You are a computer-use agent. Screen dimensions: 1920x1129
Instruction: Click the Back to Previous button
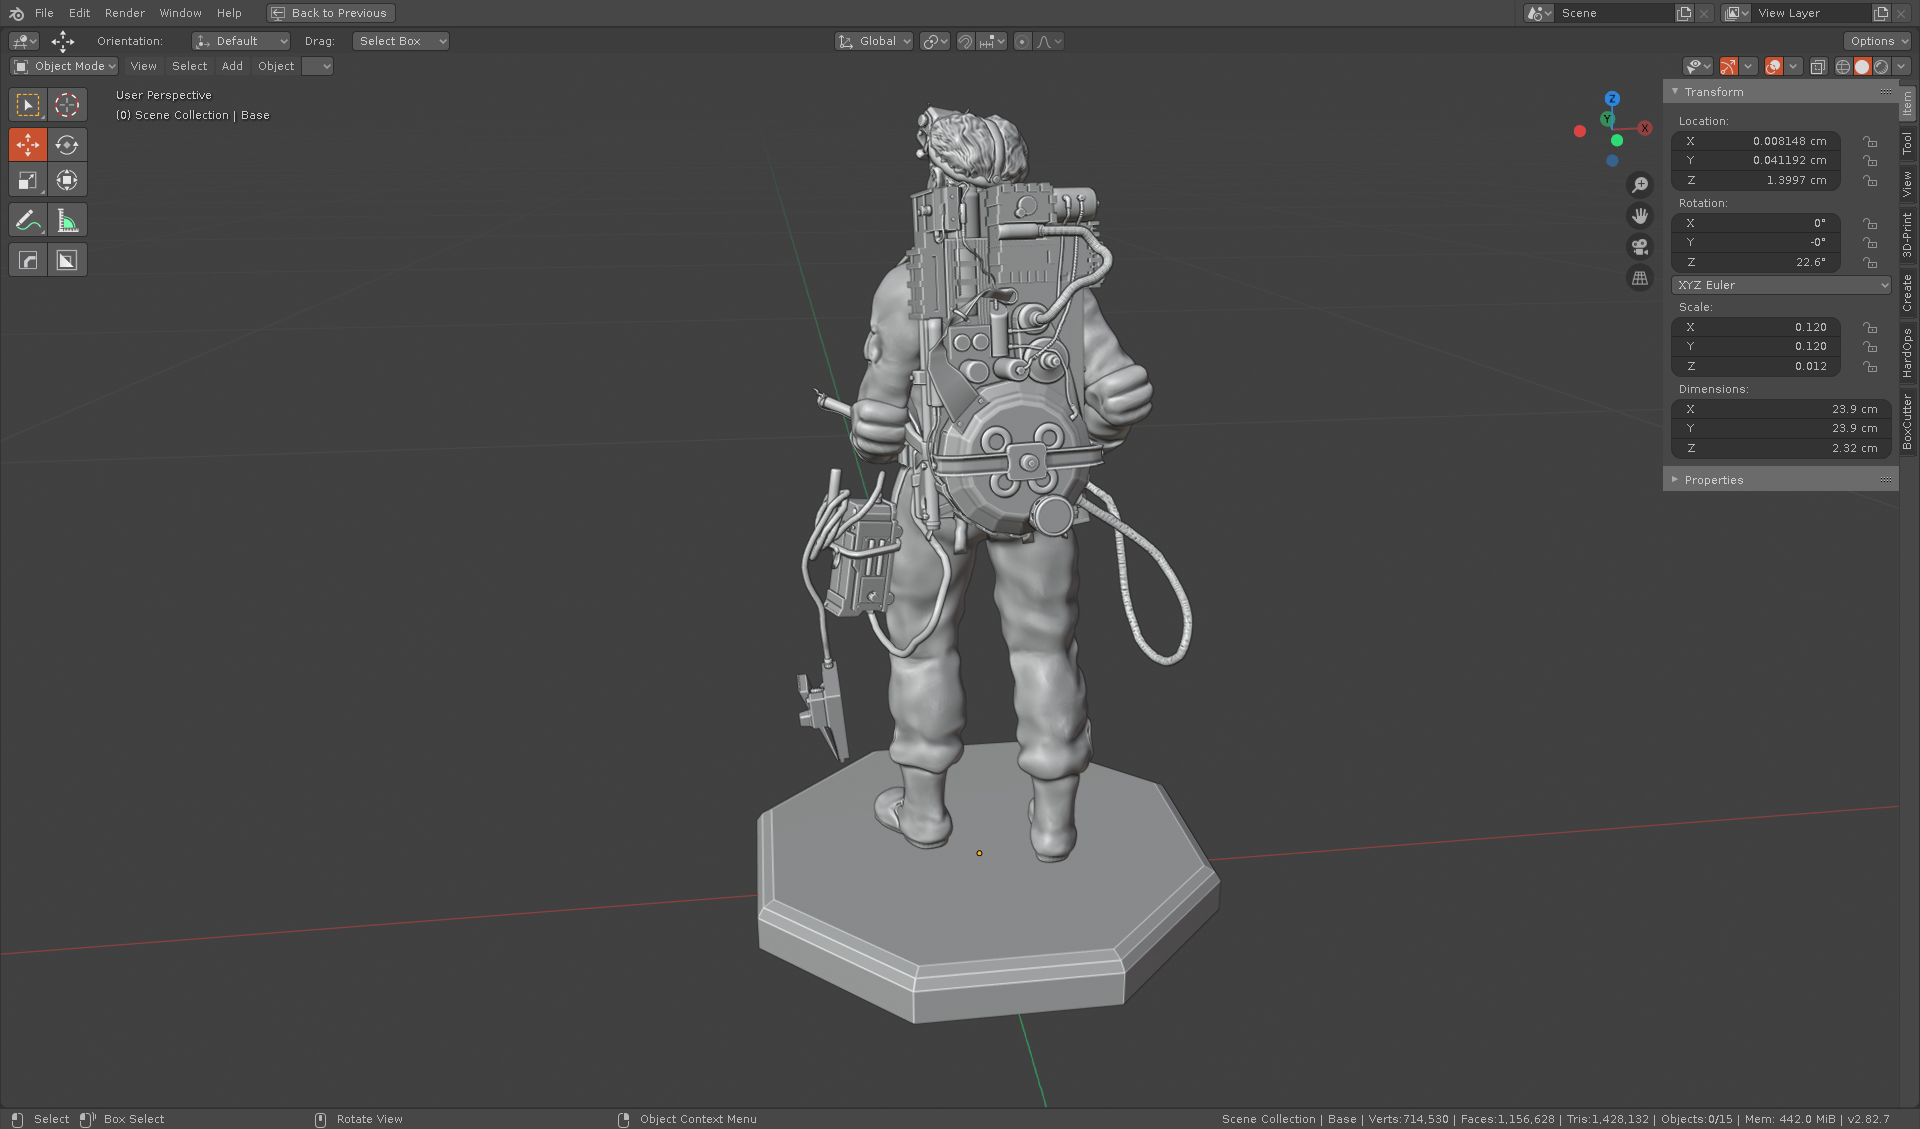pyautogui.click(x=330, y=13)
